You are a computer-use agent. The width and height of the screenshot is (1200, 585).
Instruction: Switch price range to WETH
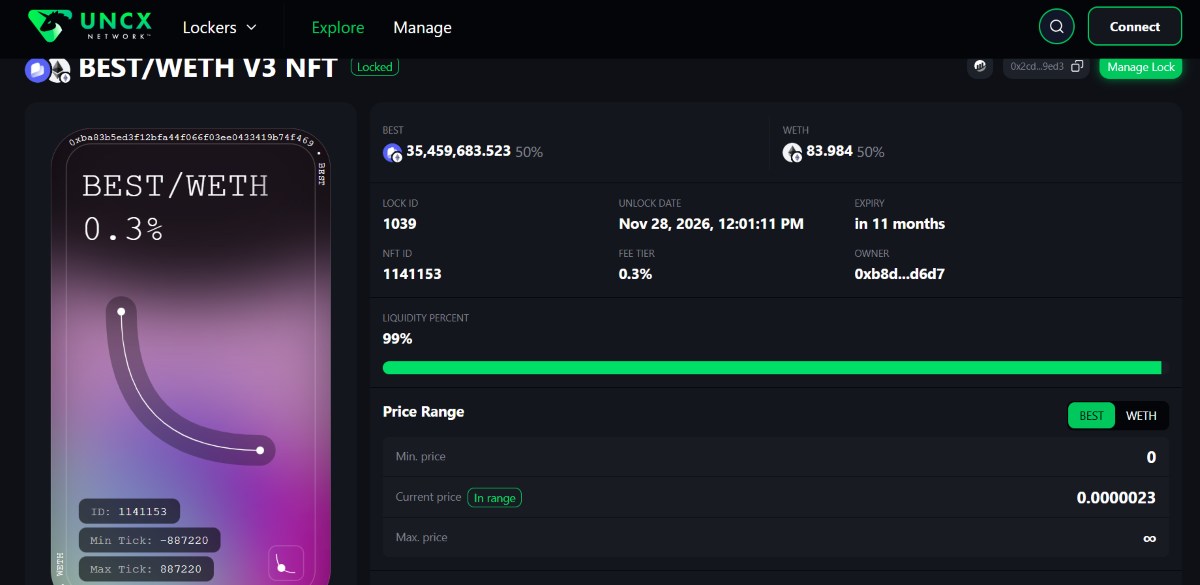click(x=1141, y=416)
